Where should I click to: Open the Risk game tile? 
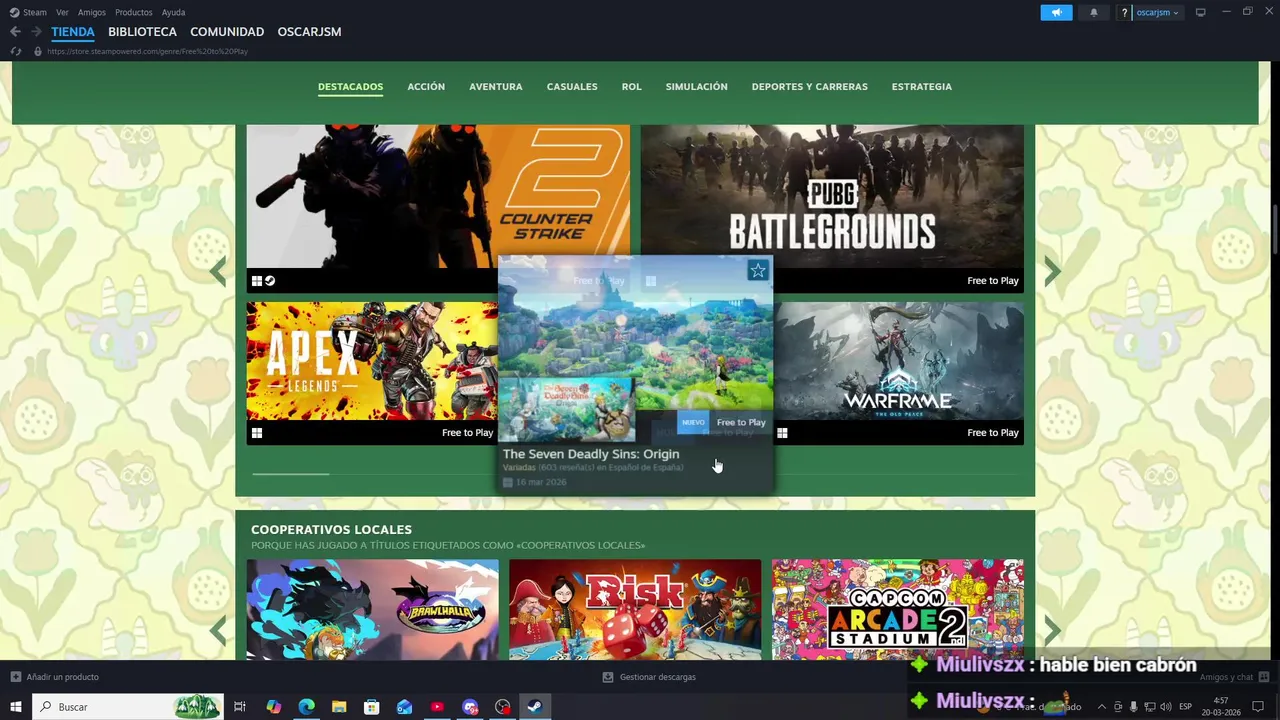click(x=635, y=609)
